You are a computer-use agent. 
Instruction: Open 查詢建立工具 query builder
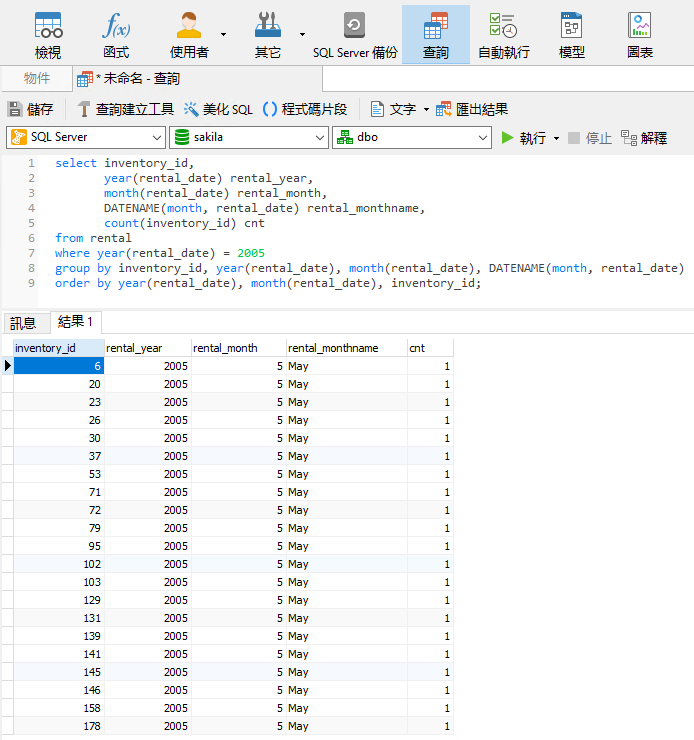point(125,109)
